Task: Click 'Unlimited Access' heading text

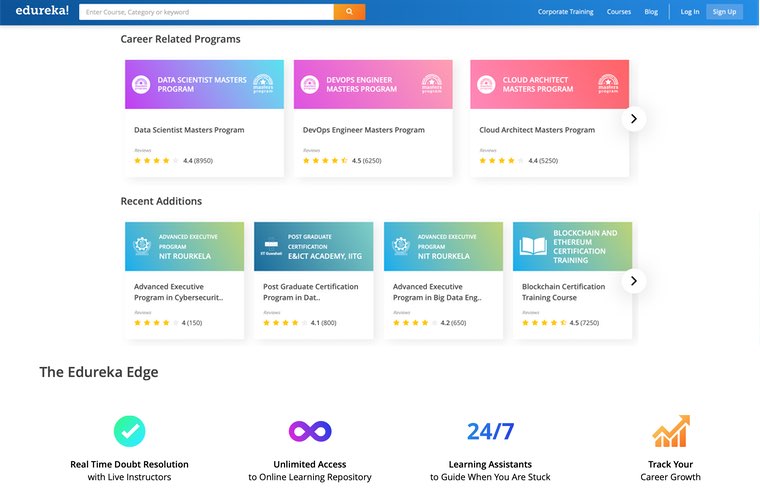Action: click(x=310, y=464)
